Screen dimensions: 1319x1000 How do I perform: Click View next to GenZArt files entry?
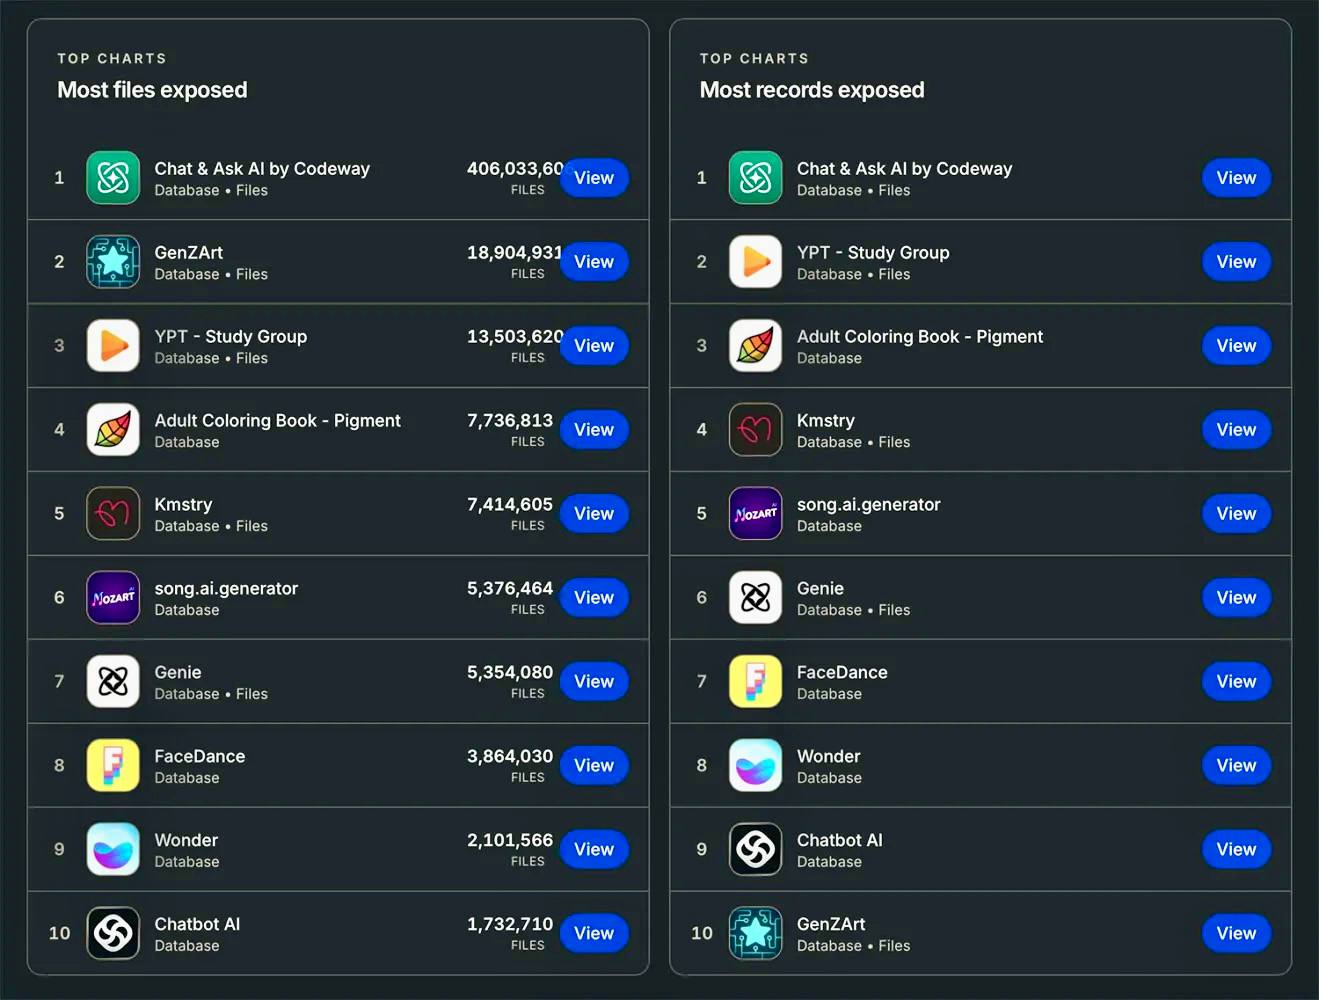pyautogui.click(x=594, y=261)
